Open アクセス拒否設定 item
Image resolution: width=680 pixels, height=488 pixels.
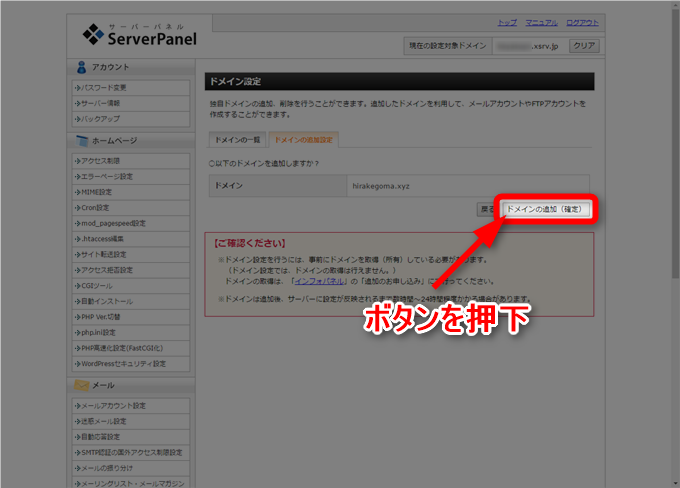[131, 270]
